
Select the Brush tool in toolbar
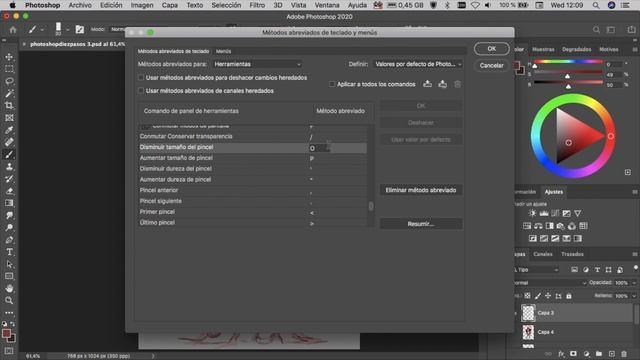tap(9, 155)
